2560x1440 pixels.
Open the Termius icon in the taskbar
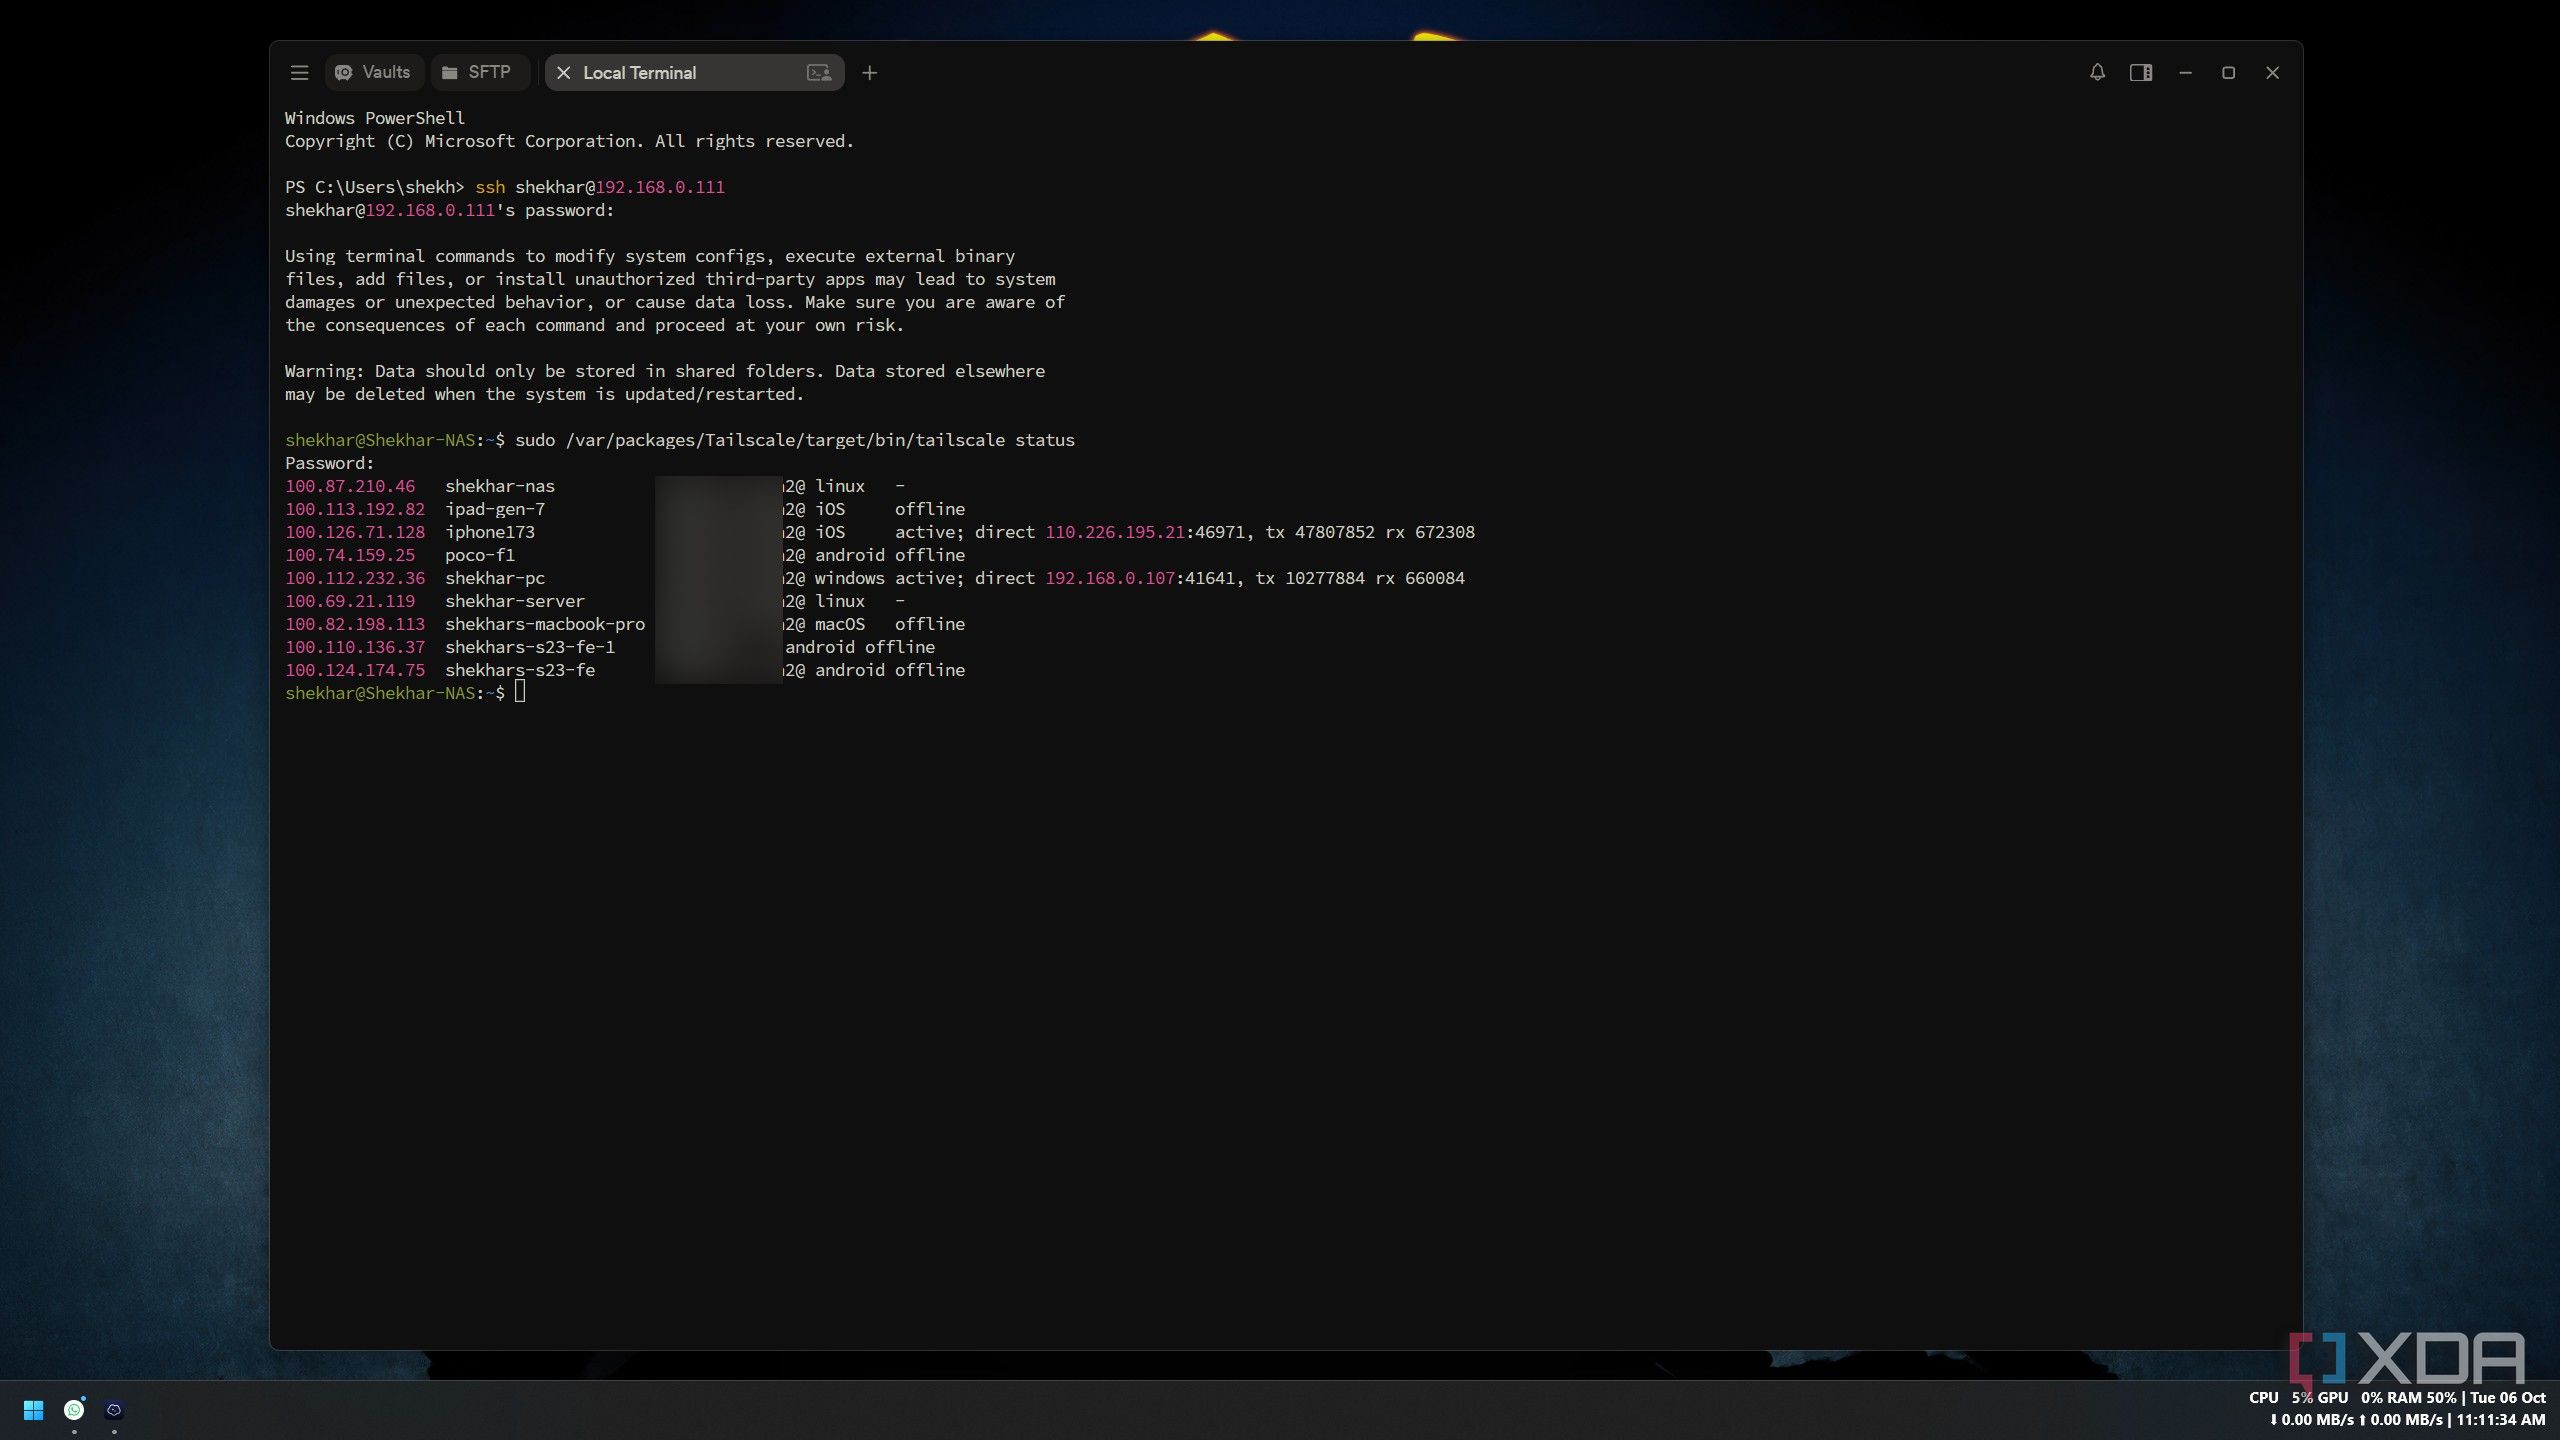[114, 1410]
